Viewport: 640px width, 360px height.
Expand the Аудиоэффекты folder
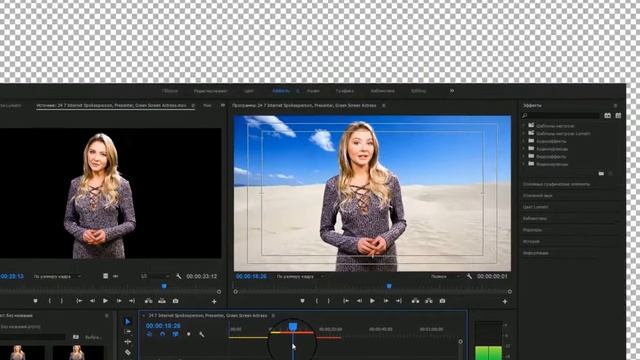[x=524, y=141]
